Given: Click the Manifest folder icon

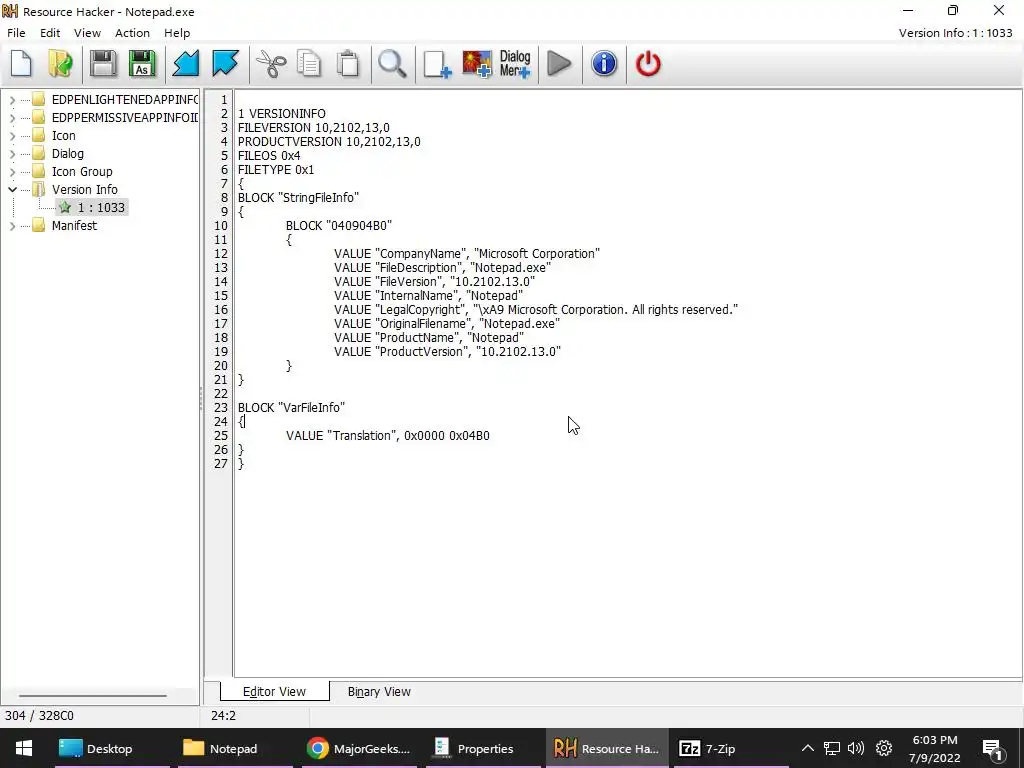Looking at the screenshot, I should coord(39,225).
